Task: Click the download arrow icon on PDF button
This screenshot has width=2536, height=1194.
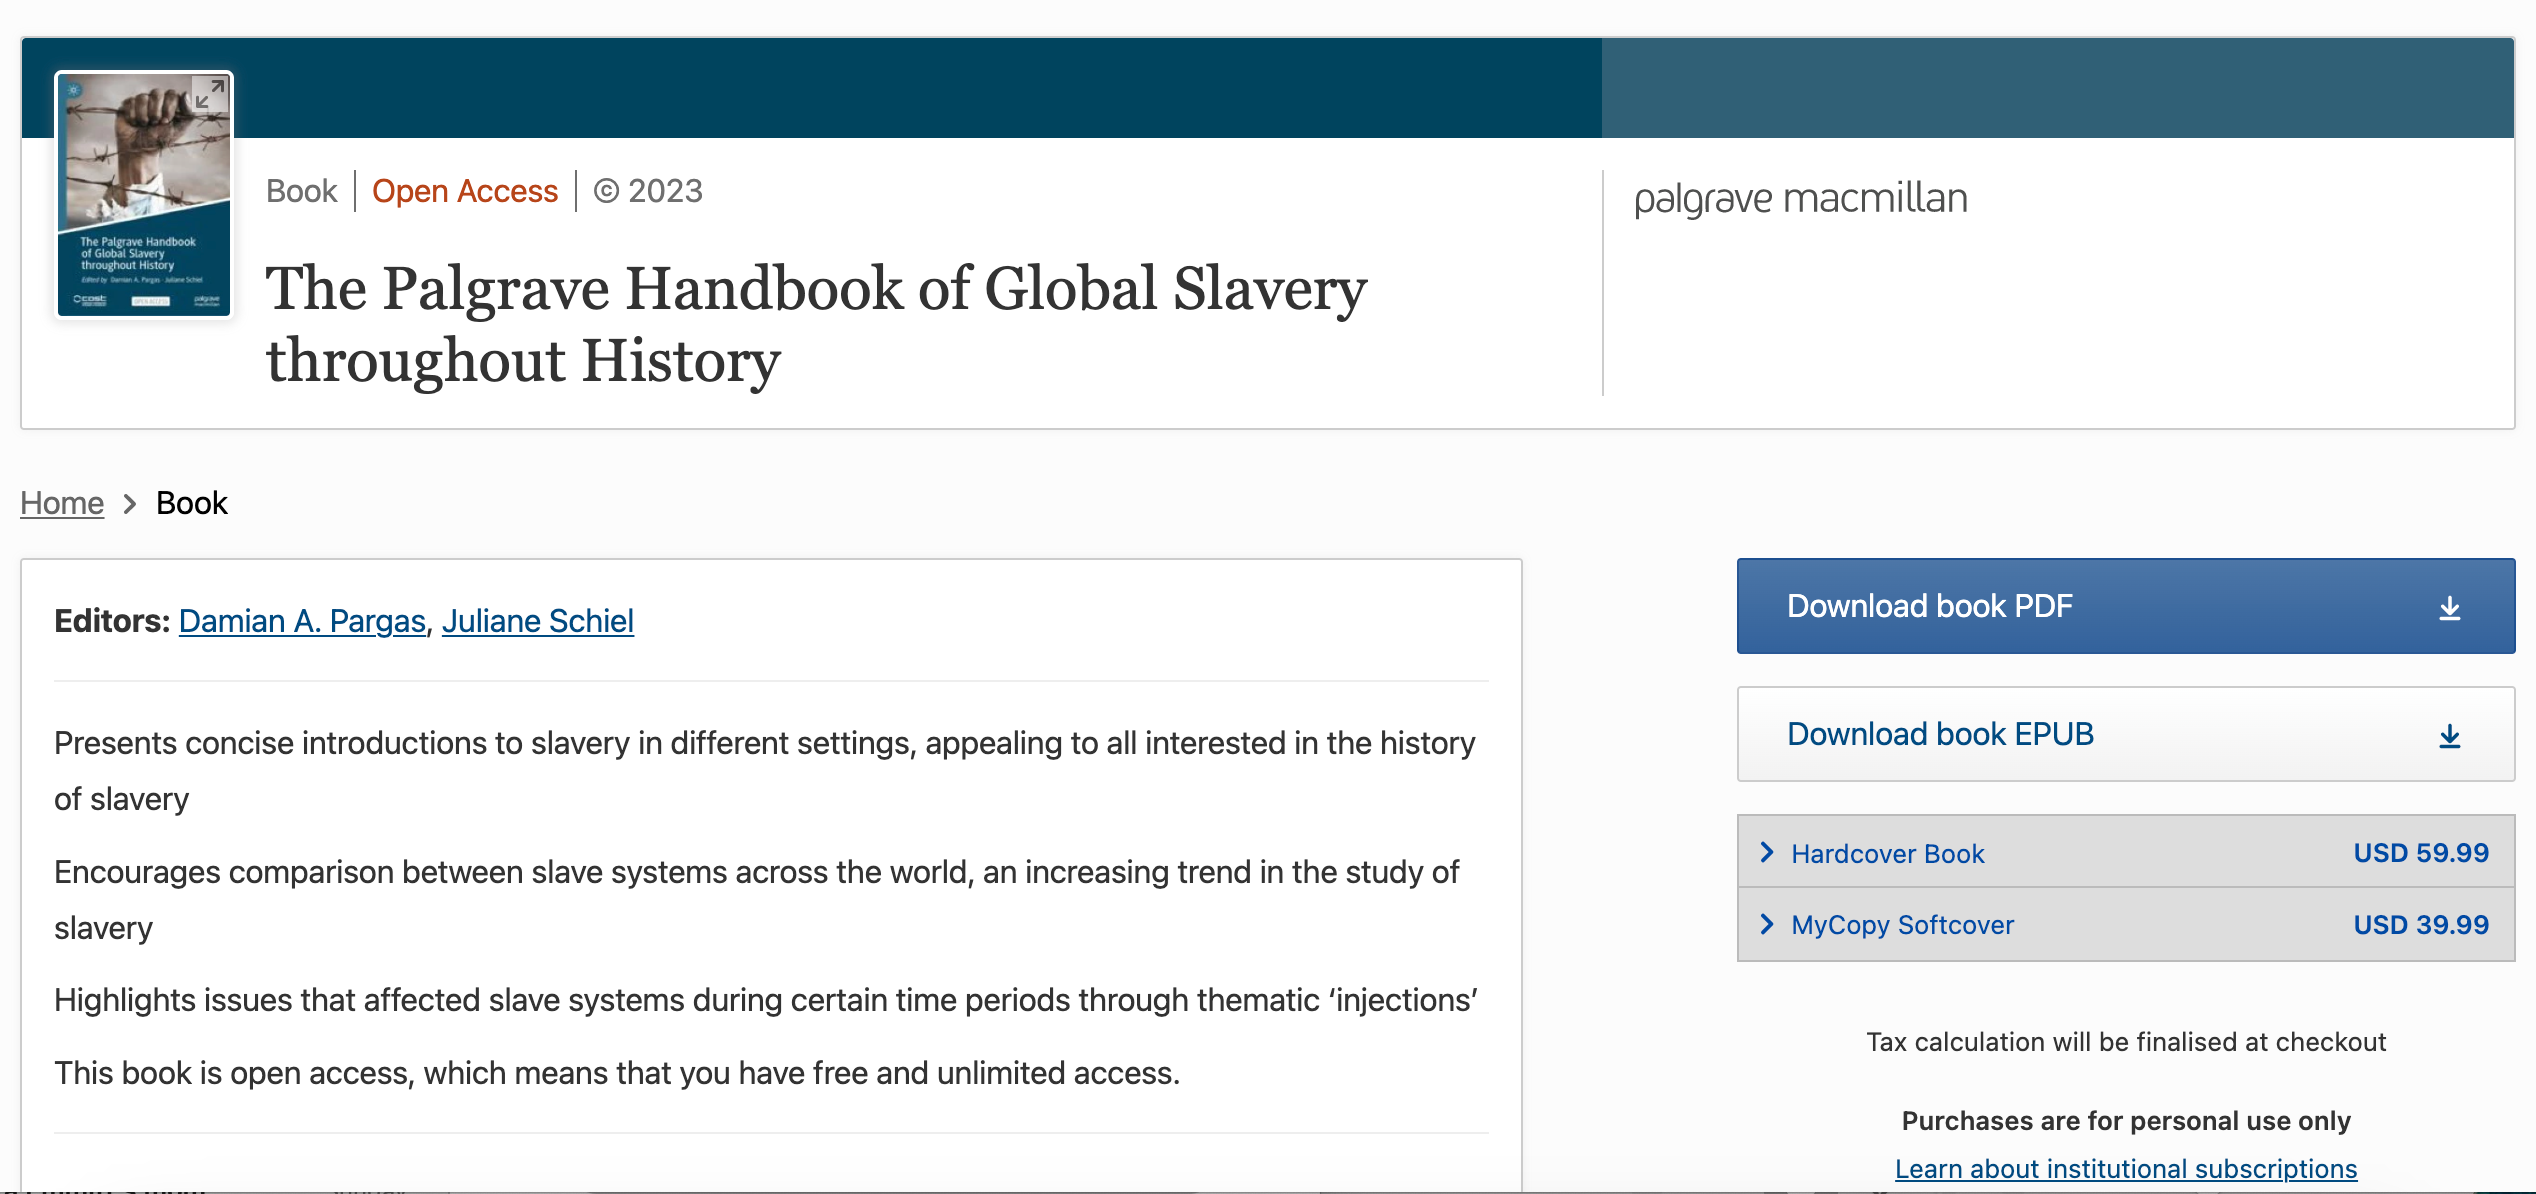Action: coord(2449,608)
